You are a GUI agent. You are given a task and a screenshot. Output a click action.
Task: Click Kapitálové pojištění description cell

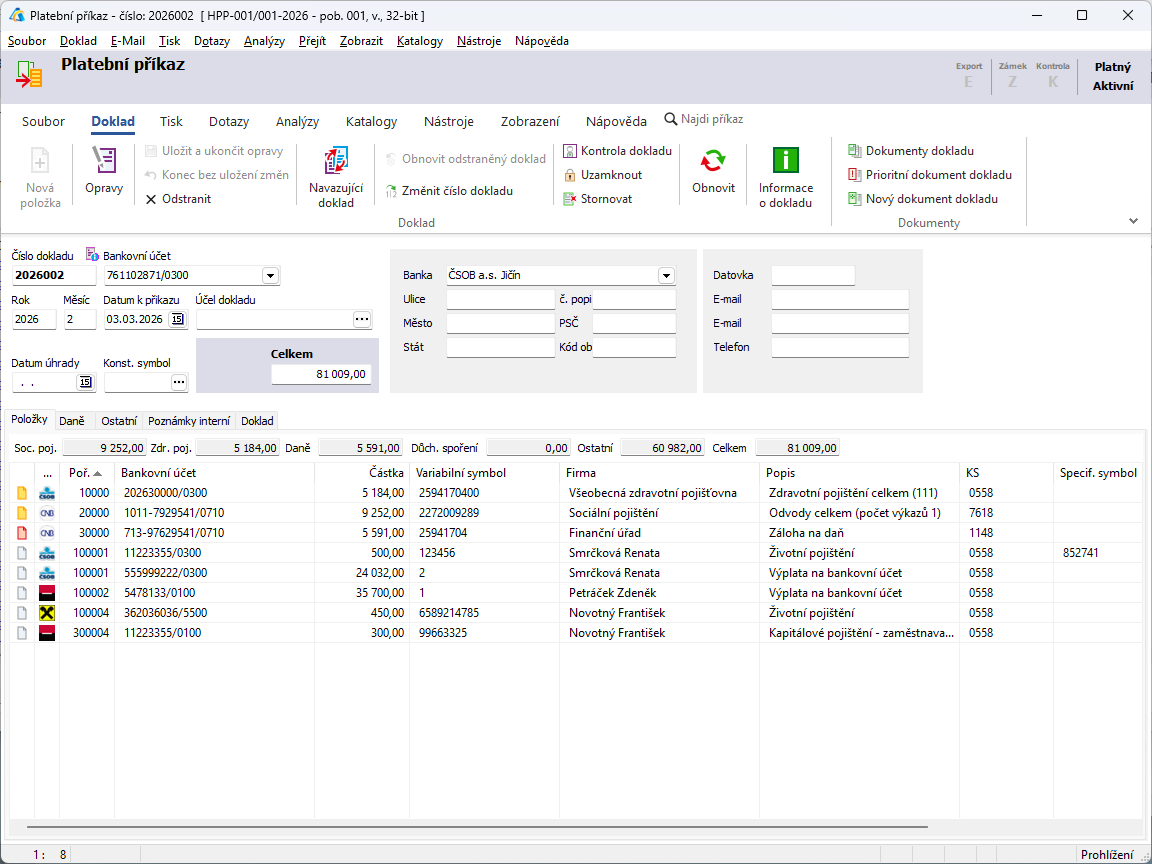[x=860, y=633]
